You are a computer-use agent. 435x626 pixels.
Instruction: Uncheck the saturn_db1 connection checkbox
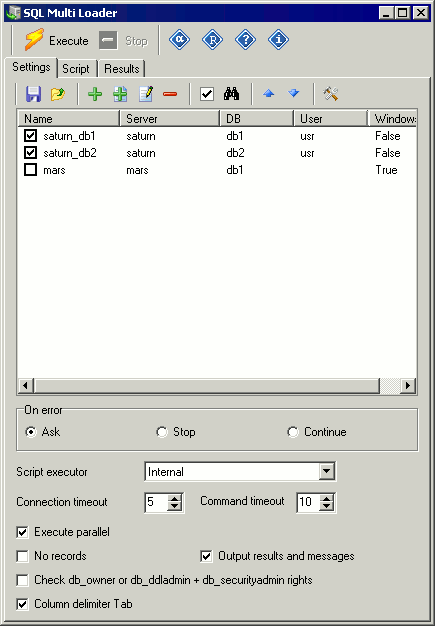coord(30,136)
